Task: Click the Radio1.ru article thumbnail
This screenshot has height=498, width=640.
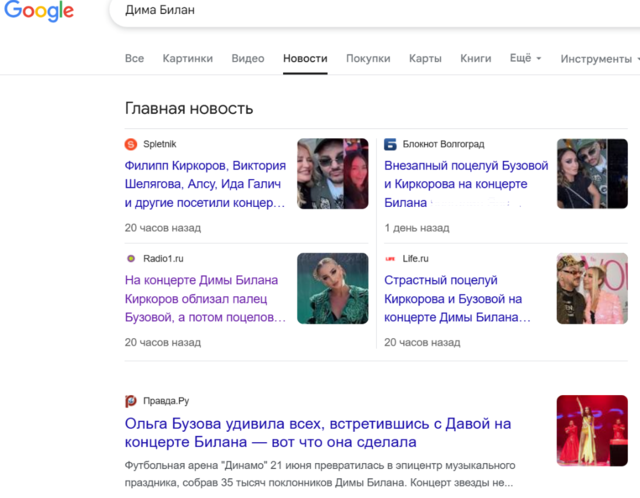Action: tap(333, 289)
